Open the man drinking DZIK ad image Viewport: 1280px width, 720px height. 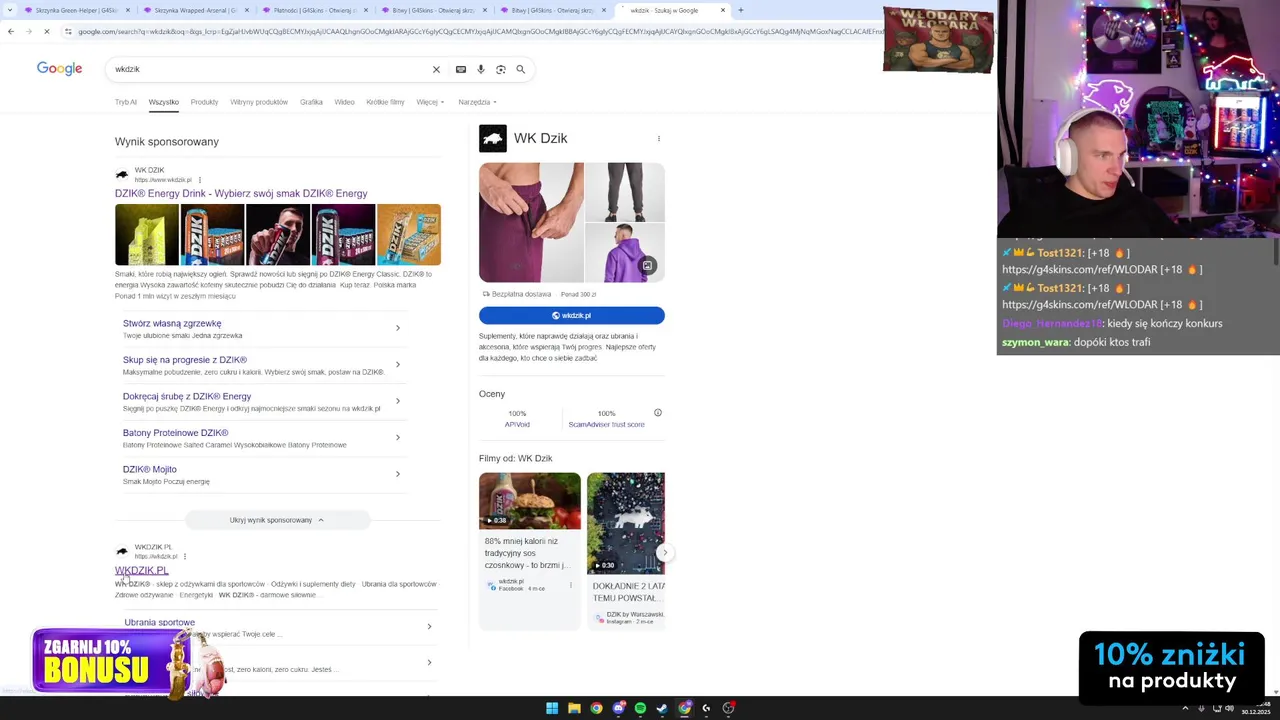point(278,235)
